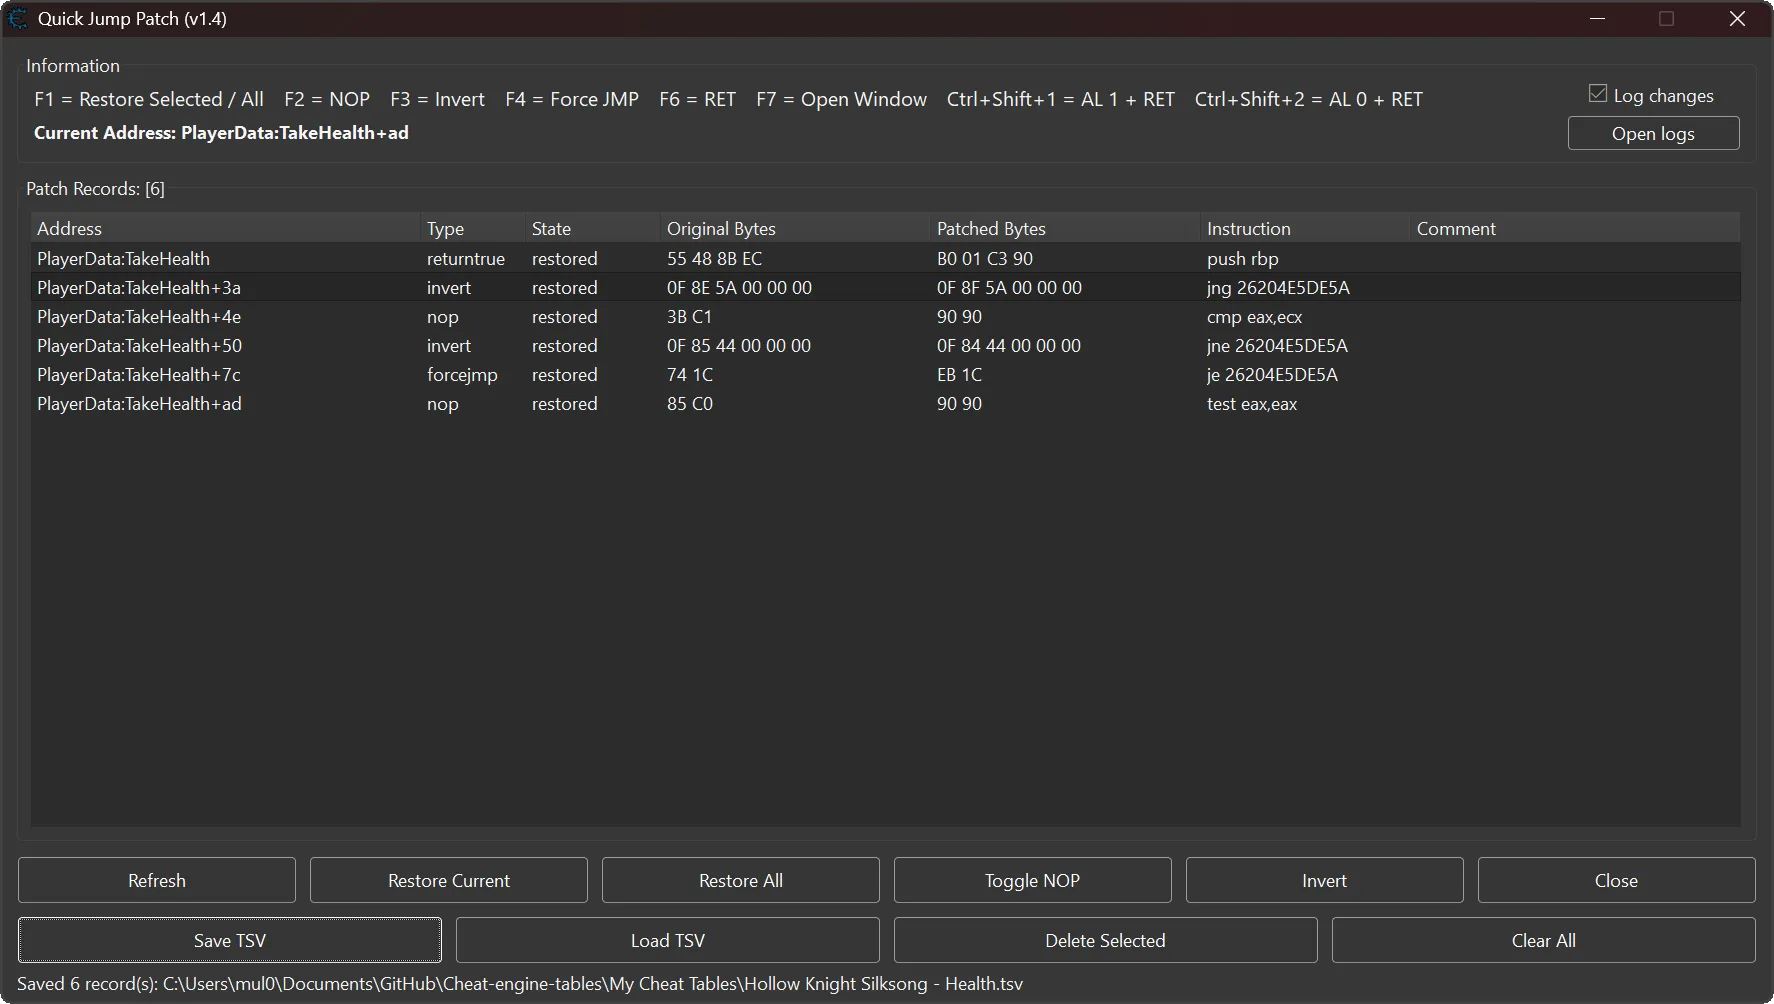Click original bytes 85 C0 cell
Screen dimensions: 1774x1004
click(x=690, y=404)
